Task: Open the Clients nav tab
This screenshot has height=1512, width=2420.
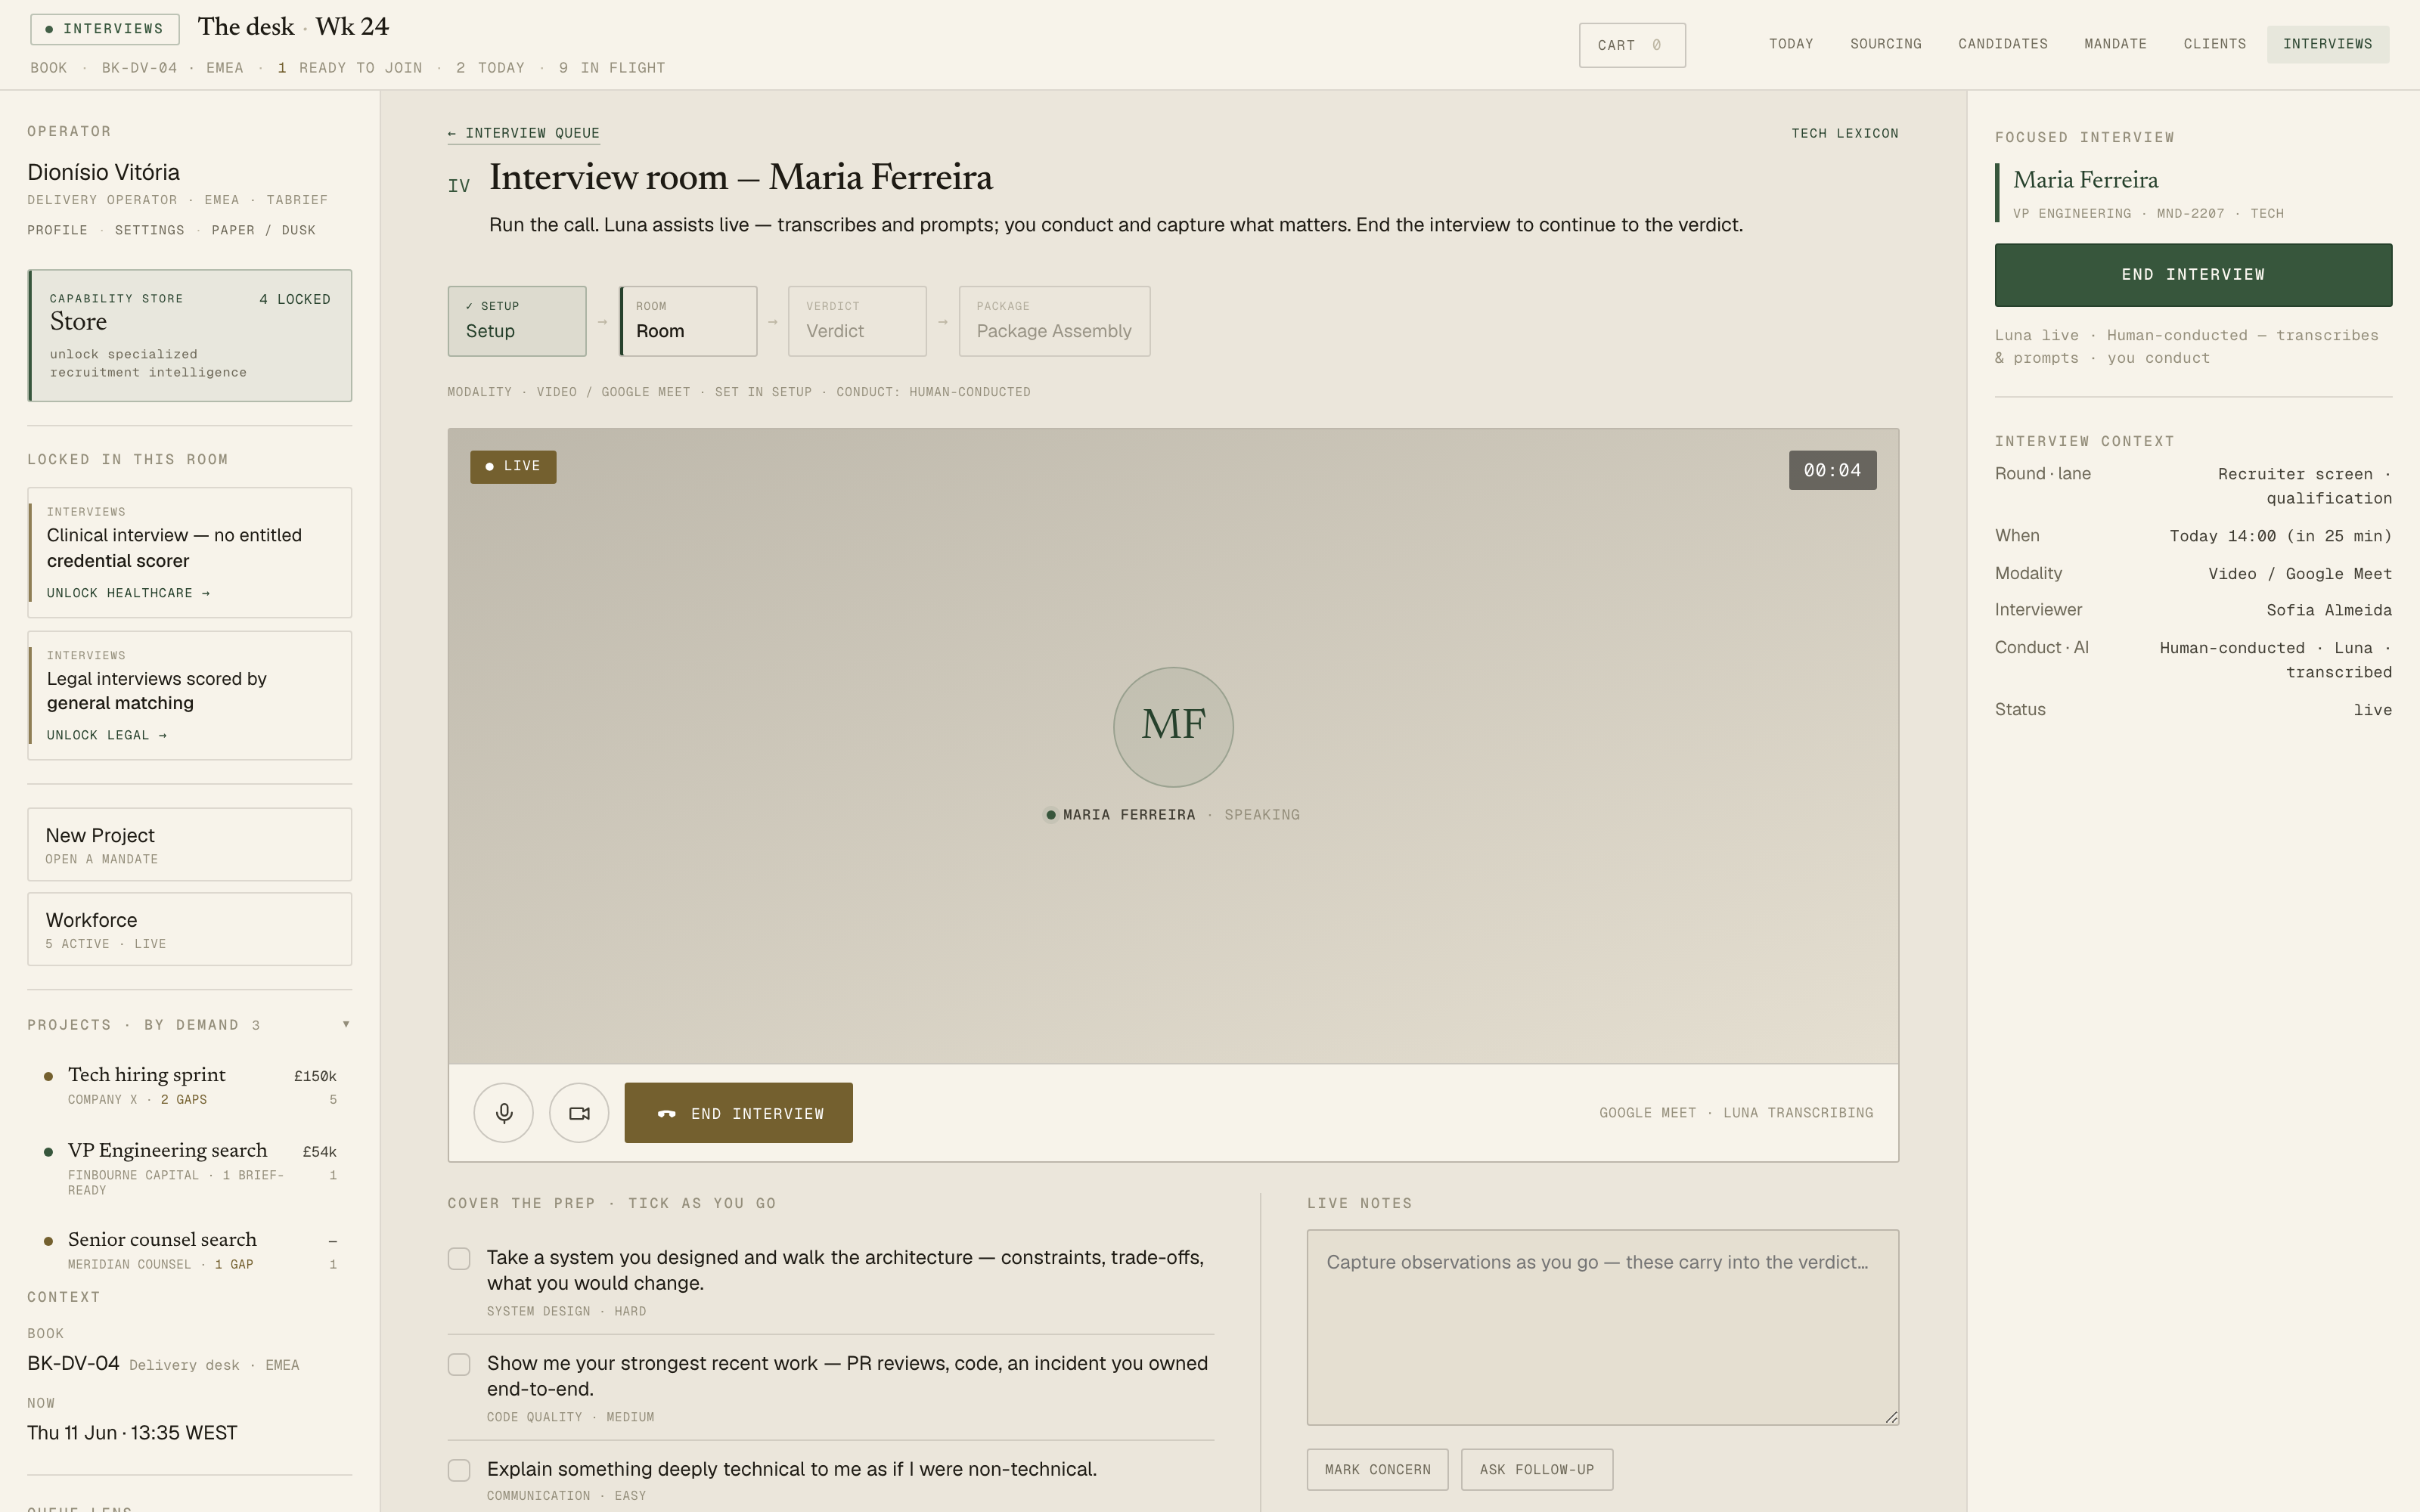Action: tap(2215, 44)
